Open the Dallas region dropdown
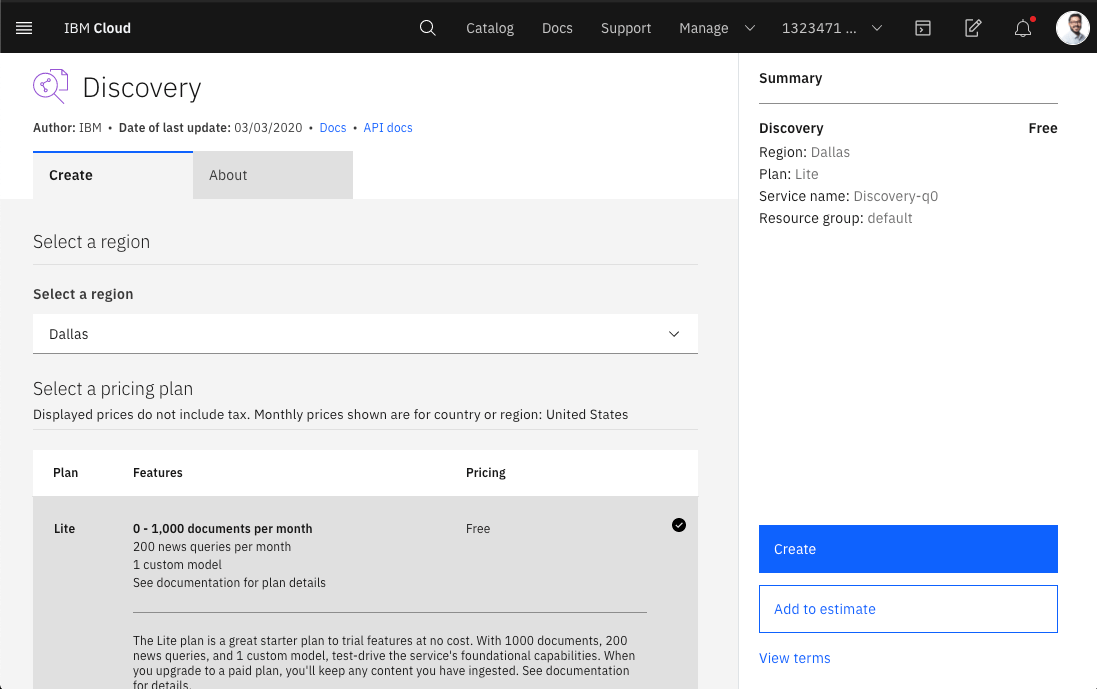1097x689 pixels. click(365, 334)
